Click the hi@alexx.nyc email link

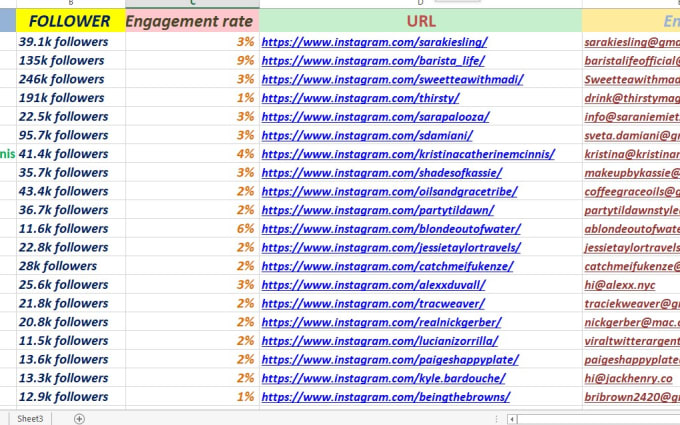coord(620,284)
